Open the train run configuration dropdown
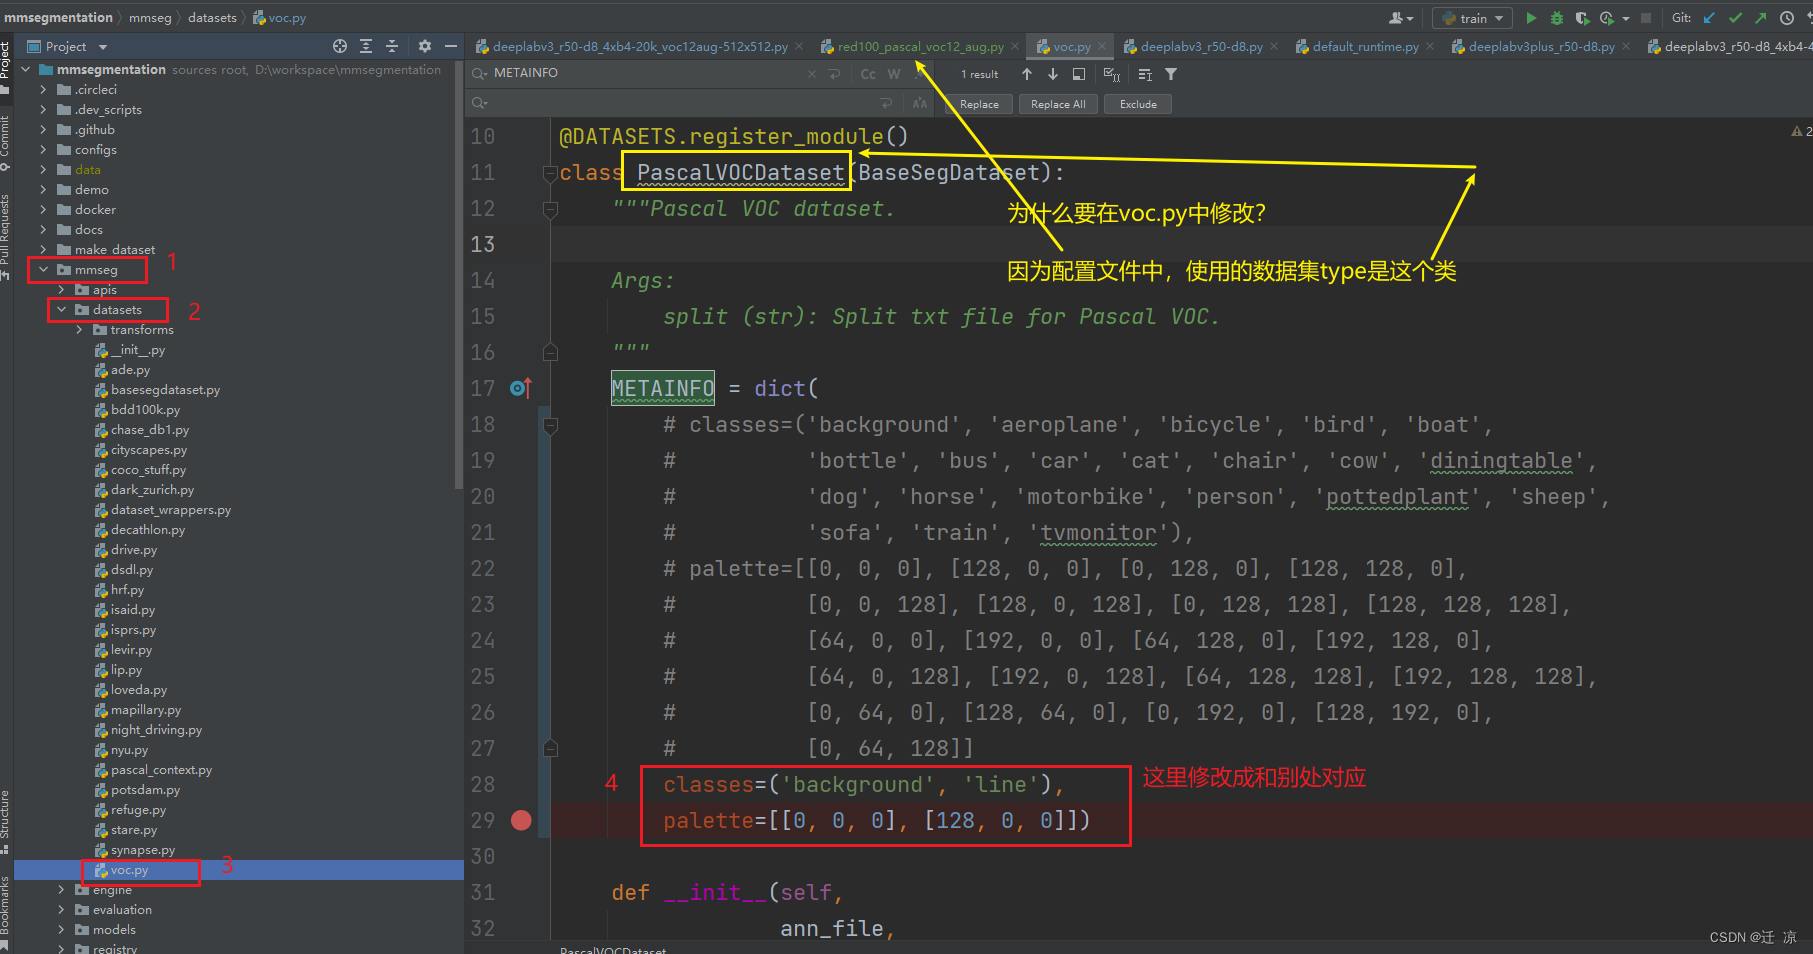The image size is (1813, 954). pyautogui.click(x=1473, y=18)
